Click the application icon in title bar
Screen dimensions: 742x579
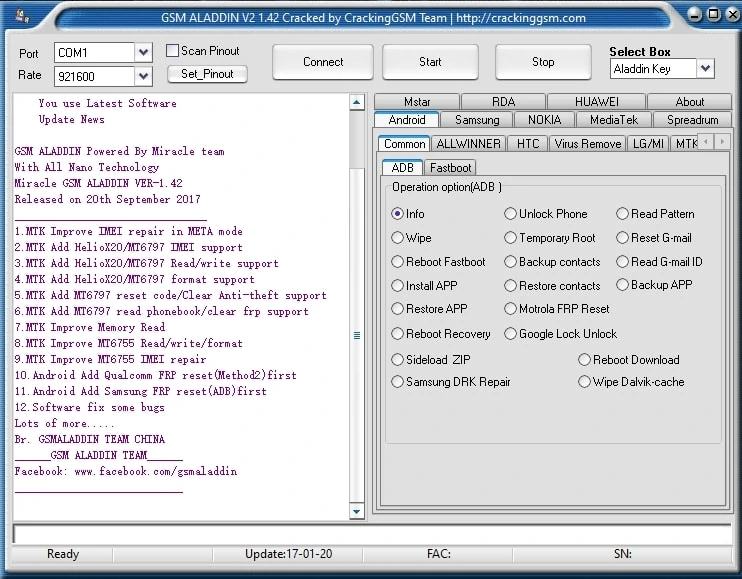(22, 17)
